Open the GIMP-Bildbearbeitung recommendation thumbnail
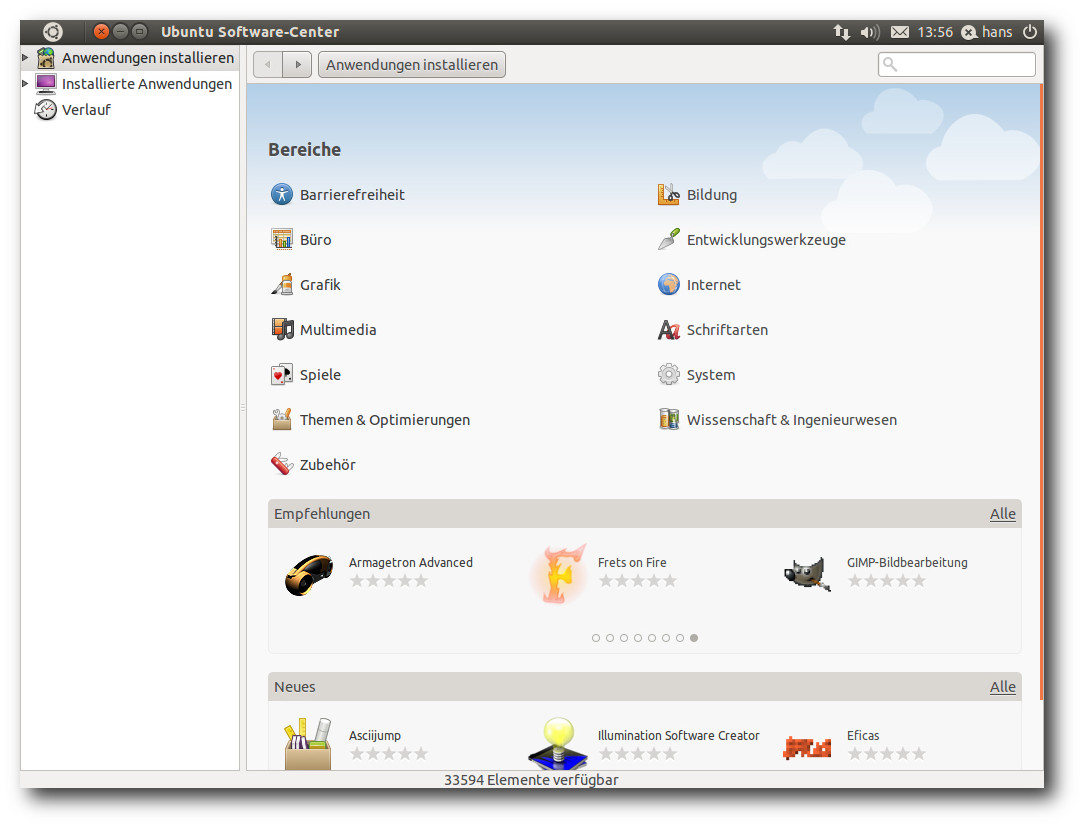The image size is (1084, 828). pos(806,574)
